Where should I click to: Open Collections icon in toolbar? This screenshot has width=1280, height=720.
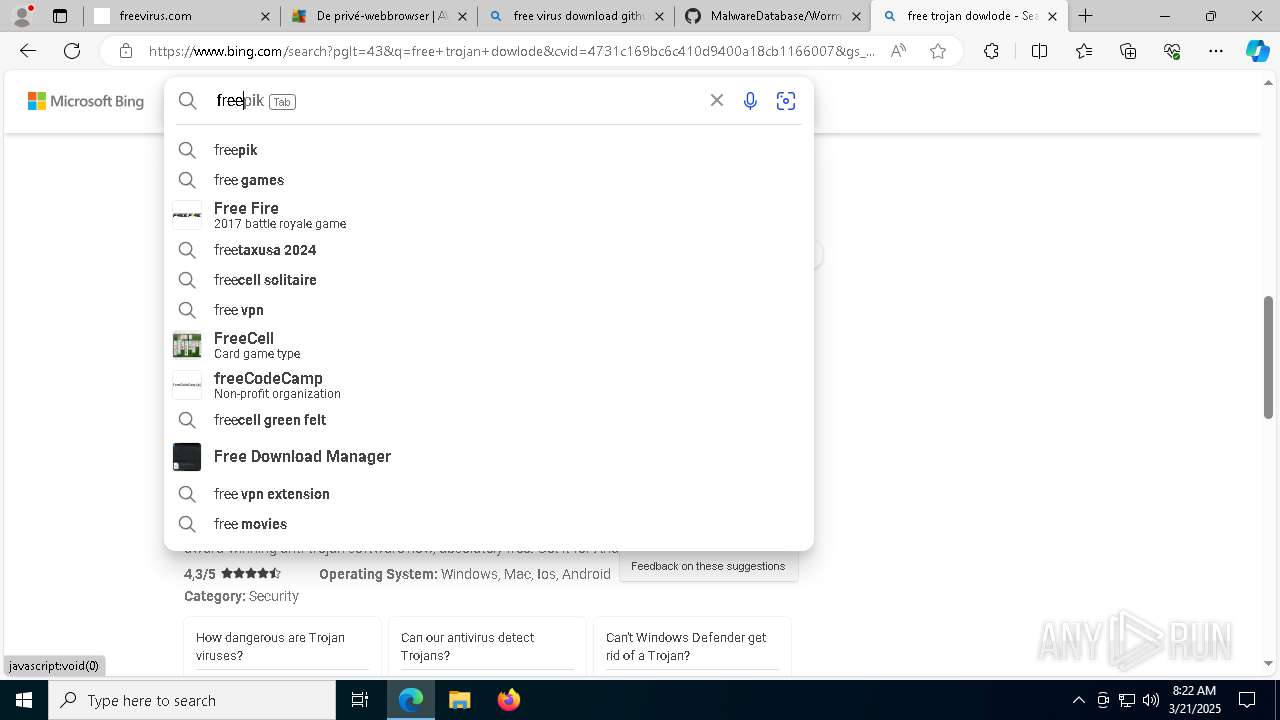pyautogui.click(x=1128, y=51)
